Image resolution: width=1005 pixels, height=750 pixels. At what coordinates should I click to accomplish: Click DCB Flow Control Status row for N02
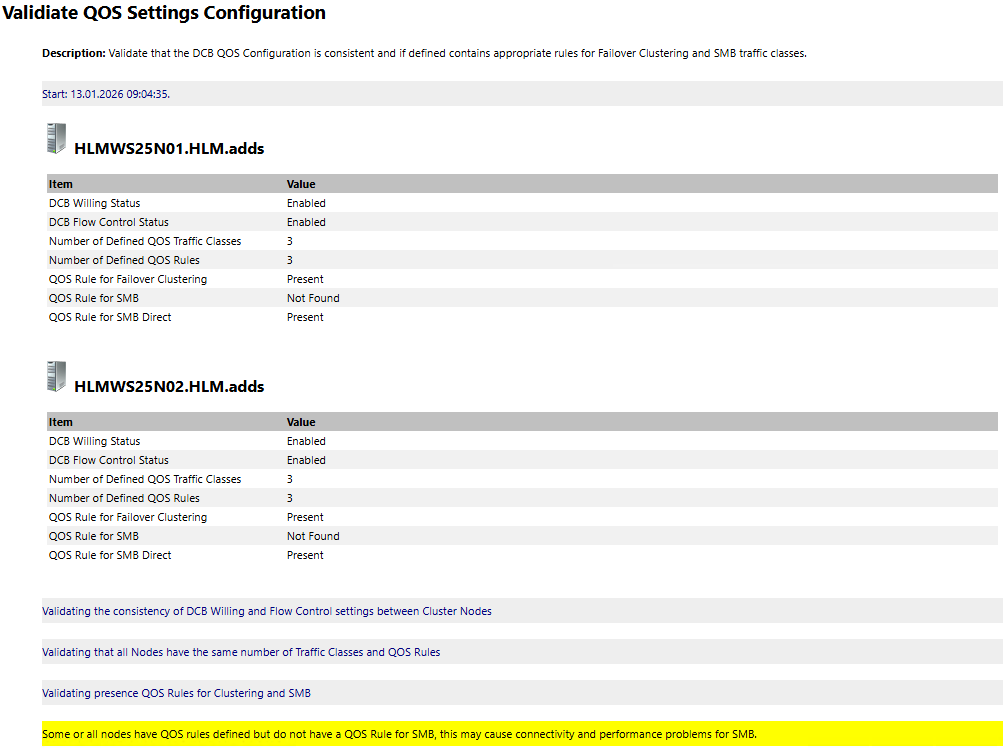pyautogui.click(x=109, y=460)
